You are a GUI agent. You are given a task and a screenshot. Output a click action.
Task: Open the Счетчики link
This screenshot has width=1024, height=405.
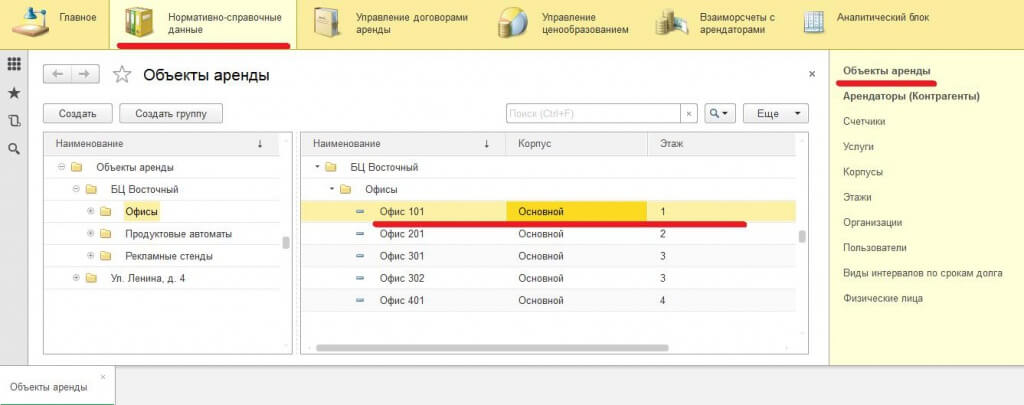[864, 122]
